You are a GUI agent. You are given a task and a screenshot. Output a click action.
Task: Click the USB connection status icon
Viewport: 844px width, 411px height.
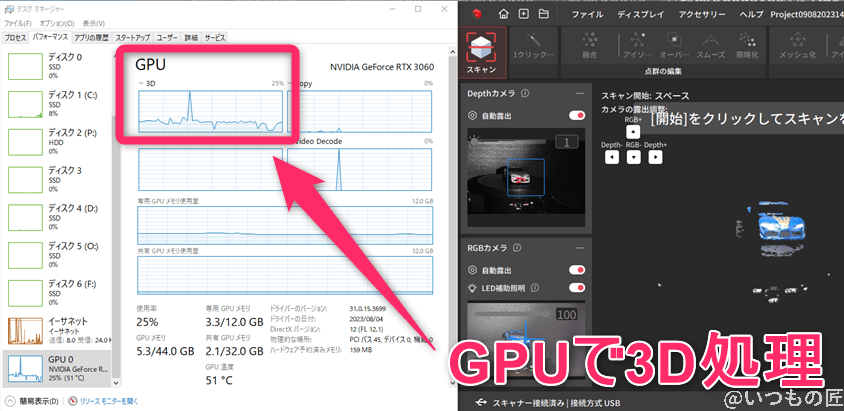pyautogui.click(x=481, y=402)
